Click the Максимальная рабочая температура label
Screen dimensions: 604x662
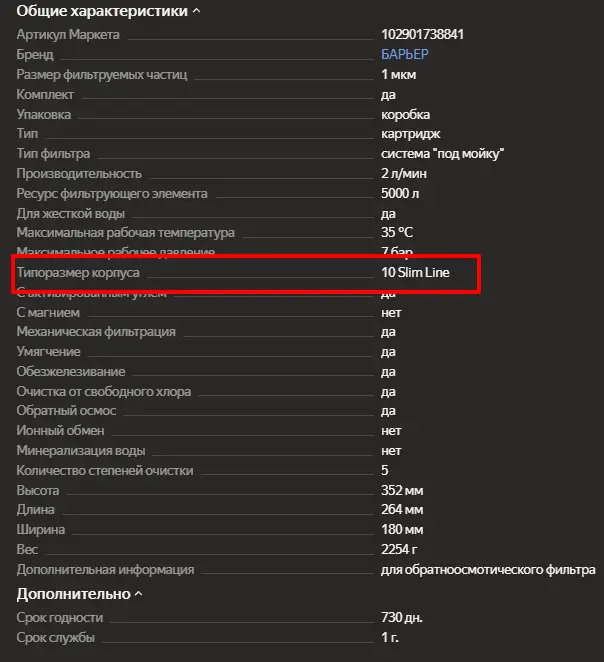coord(125,232)
